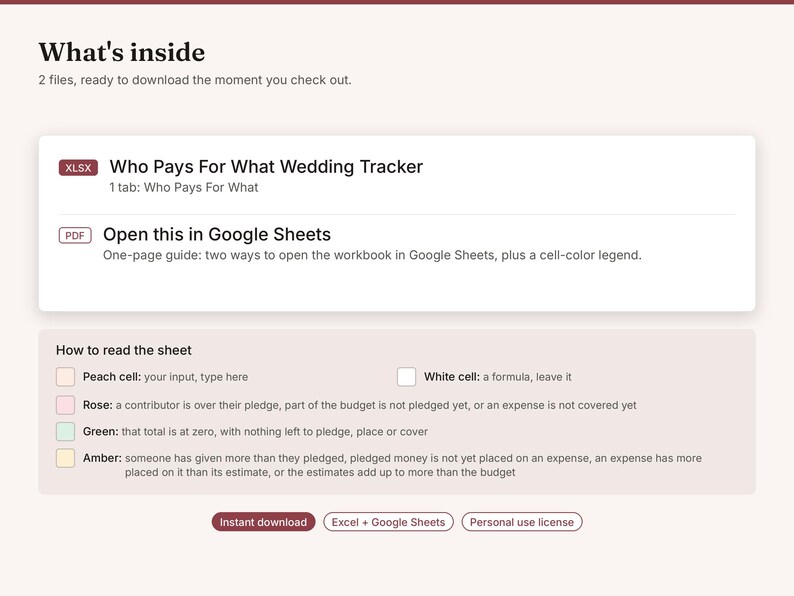794x596 pixels.
Task: Click '1 tab: Who Pays For What' text
Action: pos(184,187)
